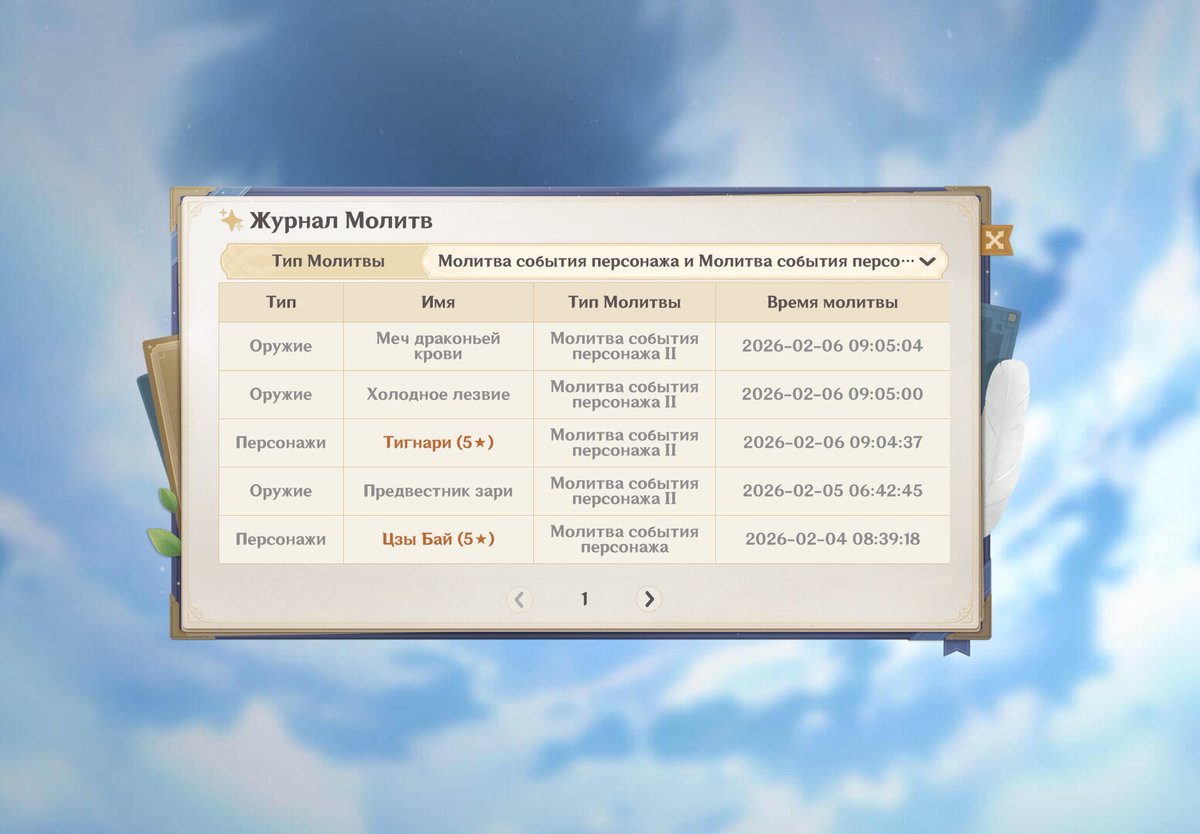1200x834 pixels.
Task: Select the Тип Молитвы table column header
Action: tap(624, 302)
